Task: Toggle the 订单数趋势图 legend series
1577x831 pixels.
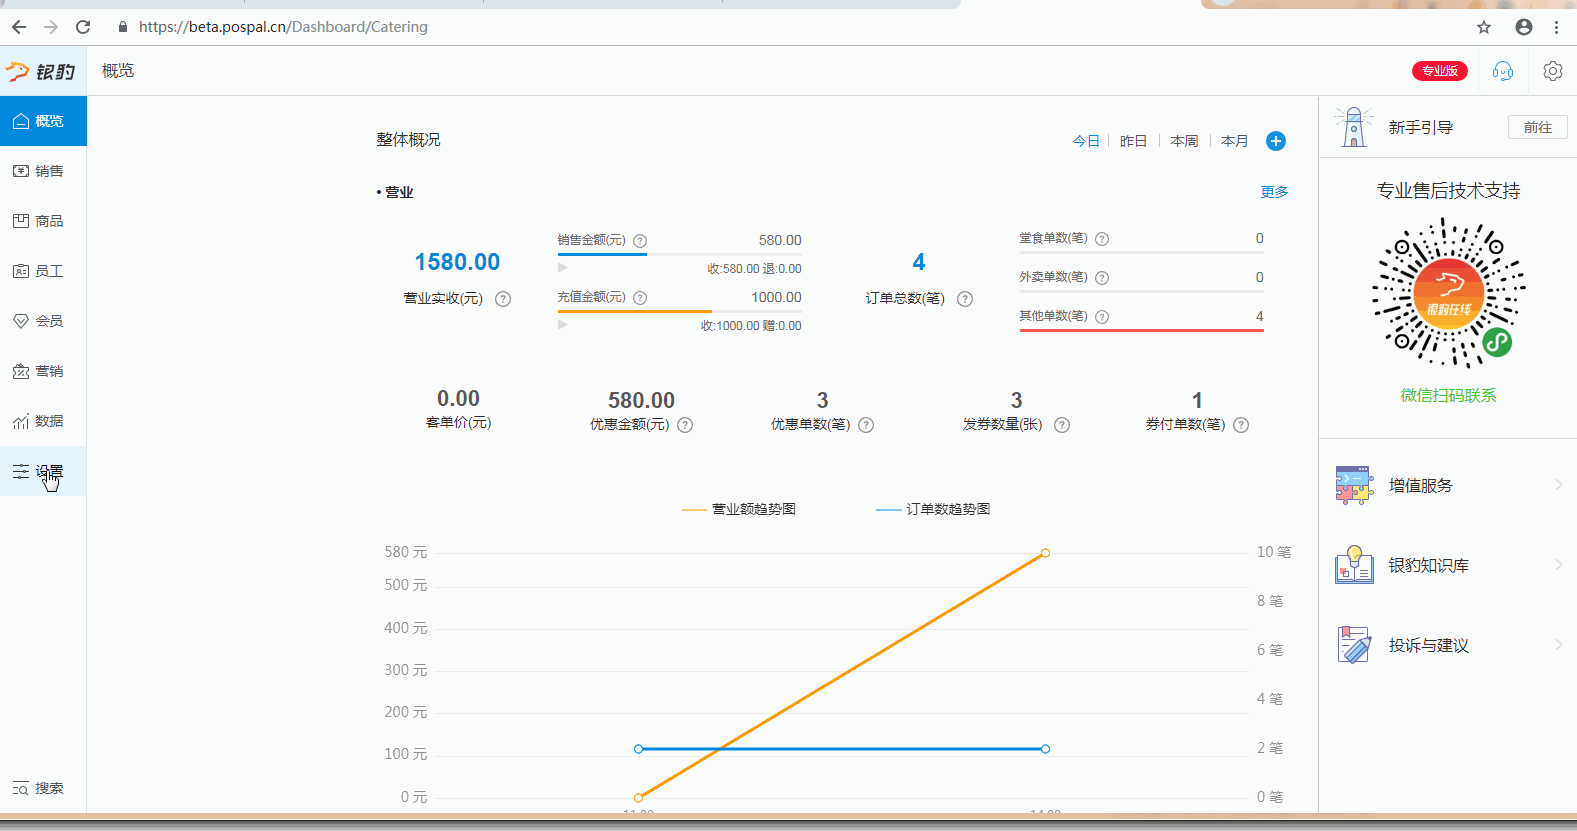Action: coord(933,510)
